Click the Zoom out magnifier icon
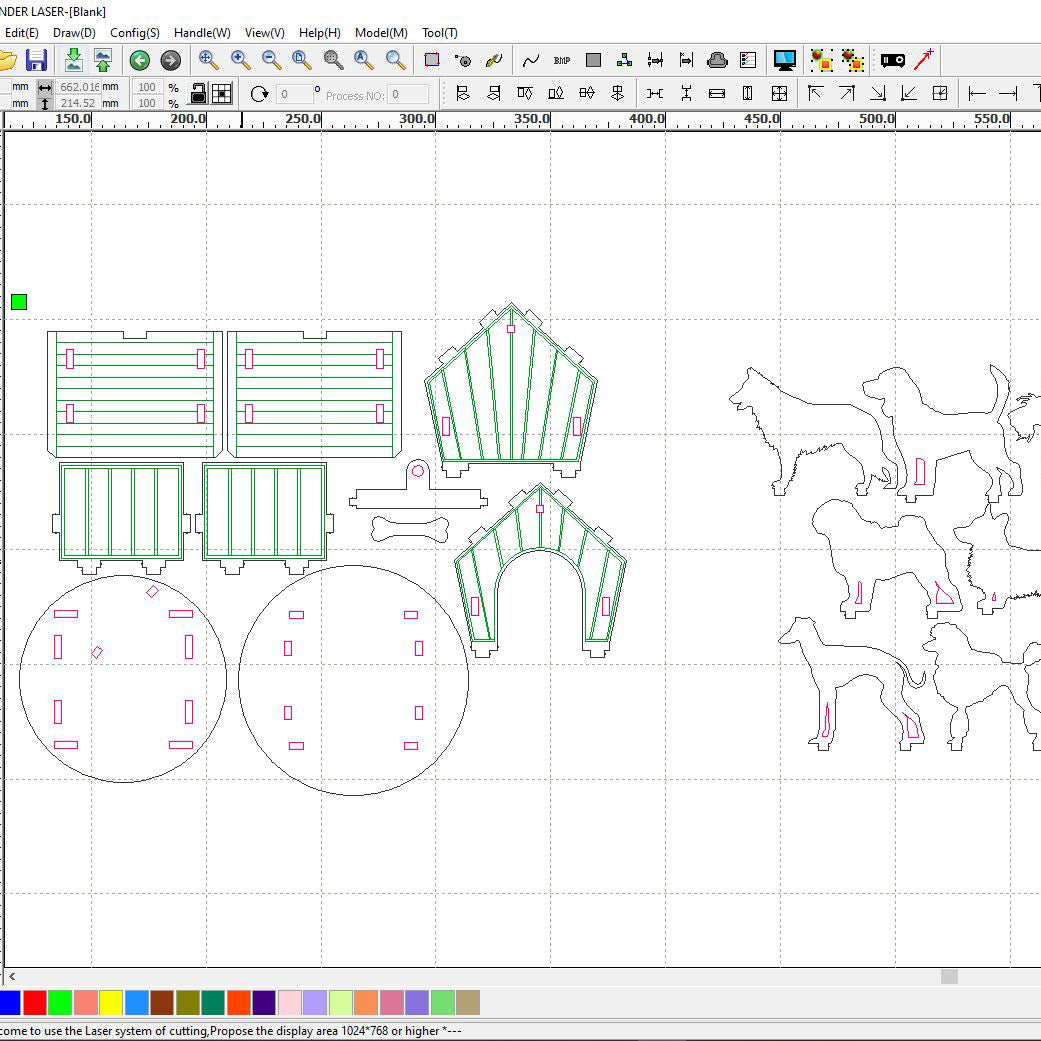 point(271,60)
